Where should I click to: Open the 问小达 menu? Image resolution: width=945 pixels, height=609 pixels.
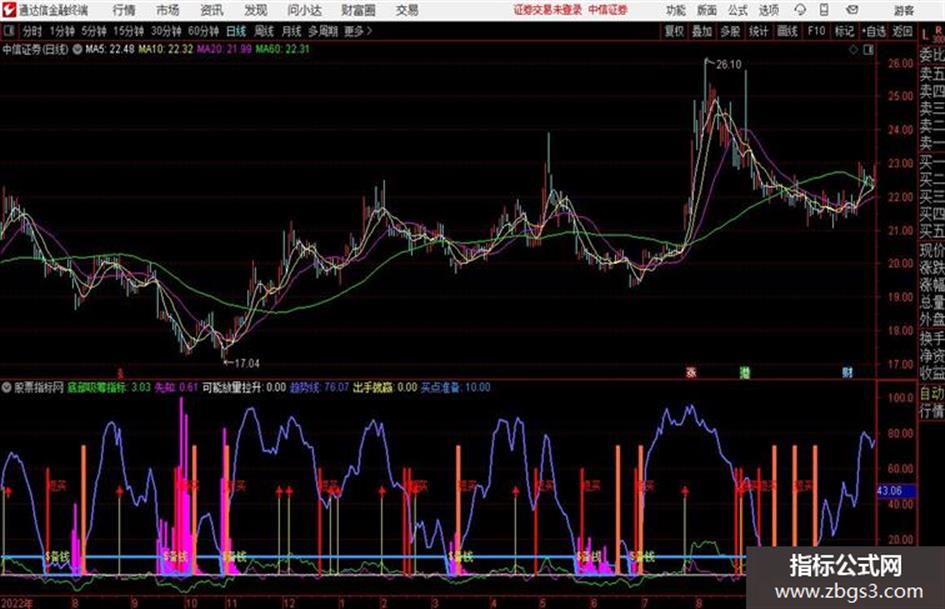pos(304,10)
